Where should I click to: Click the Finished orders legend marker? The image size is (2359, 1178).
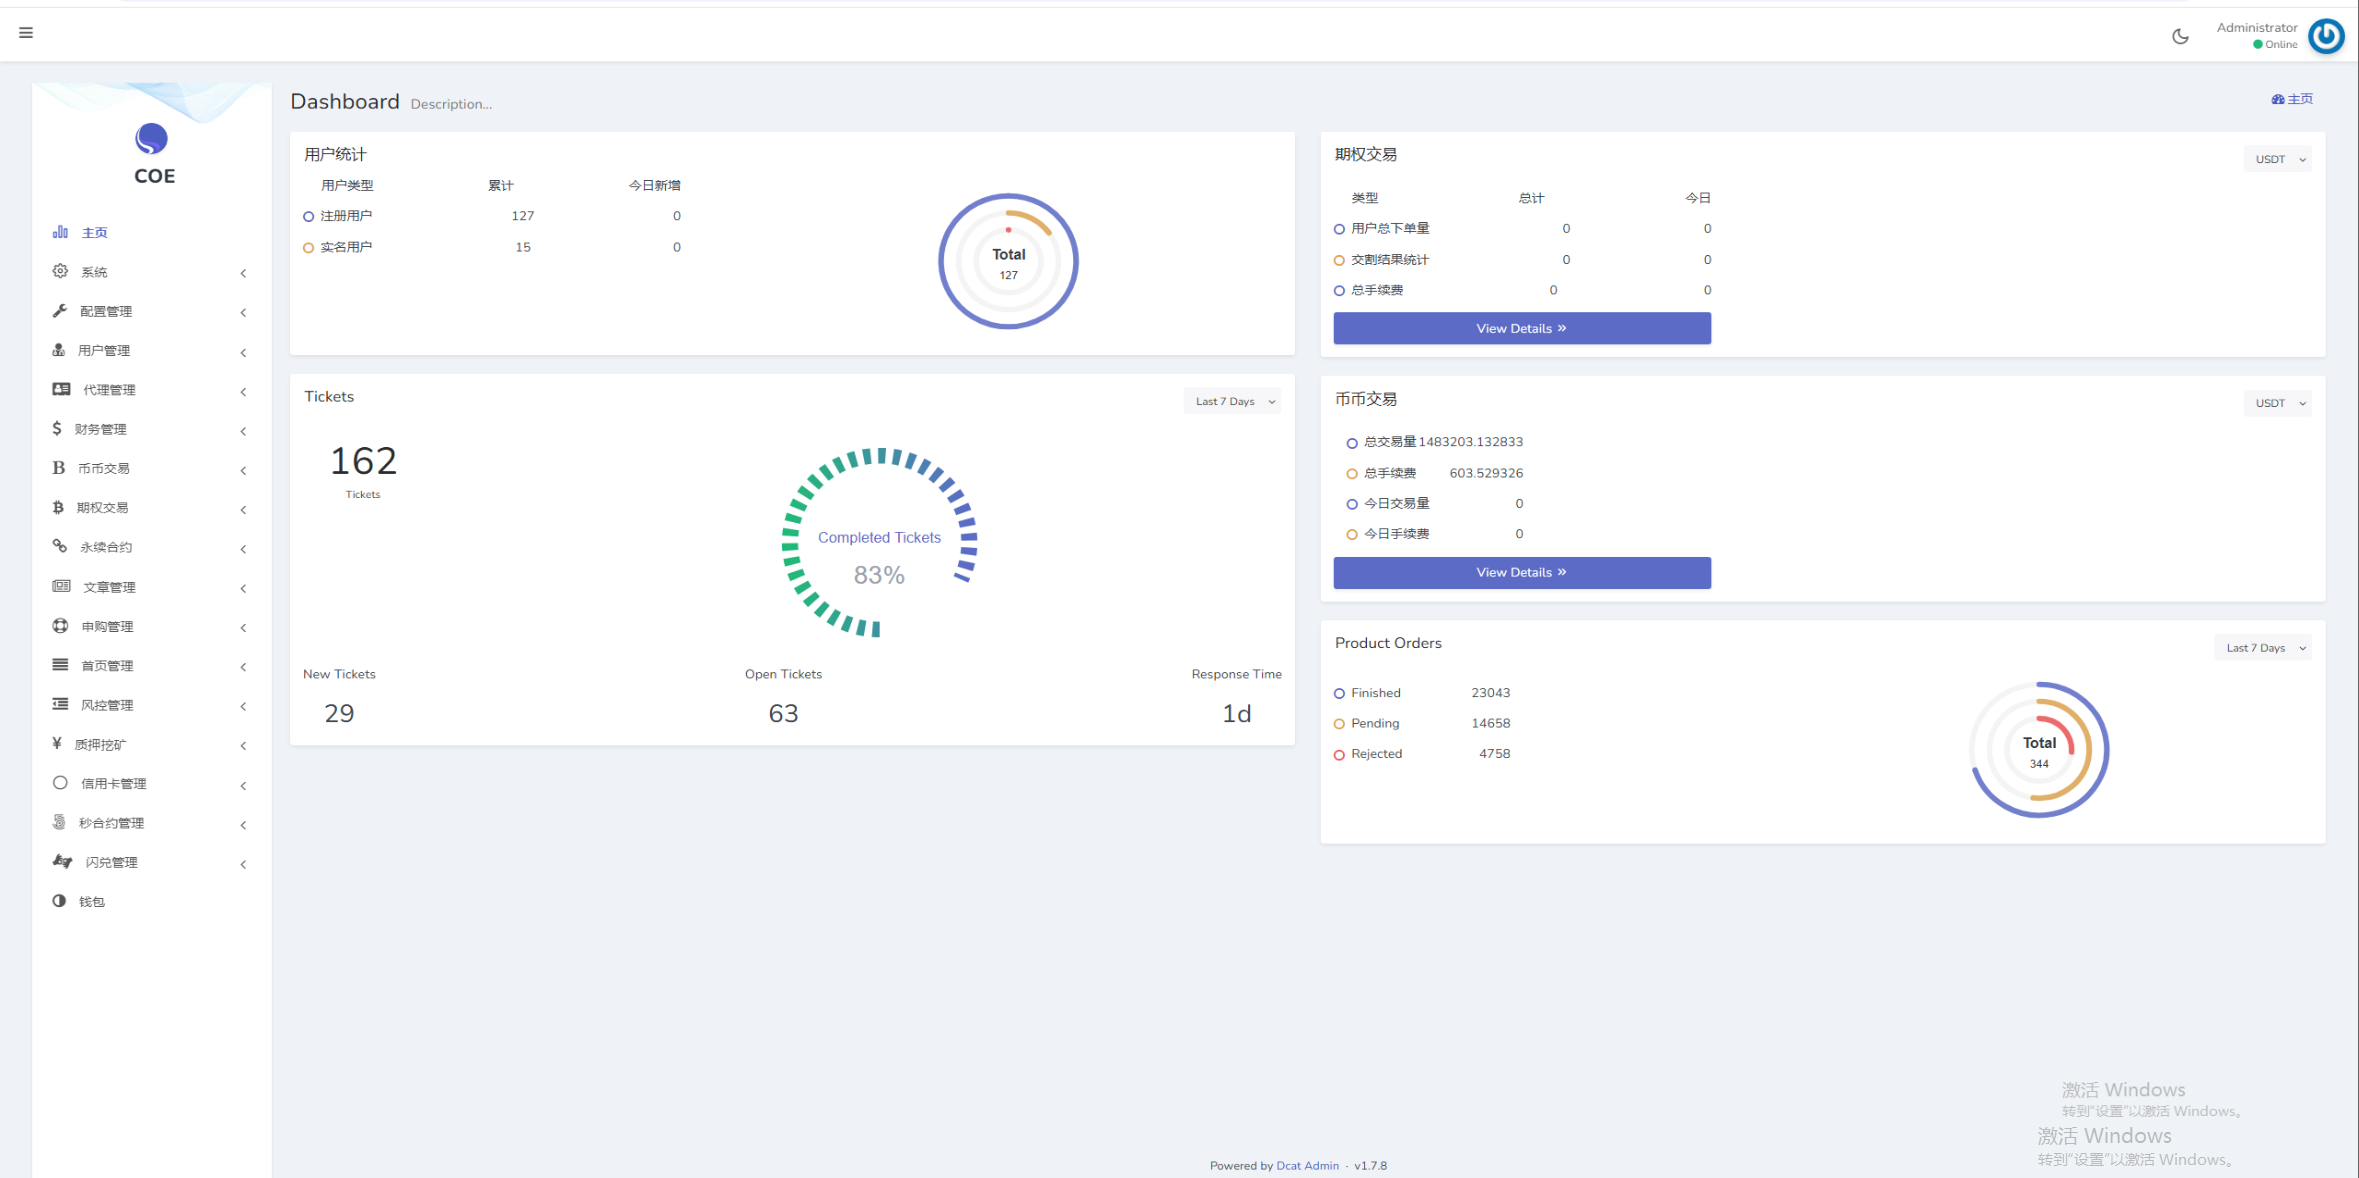click(x=1339, y=693)
